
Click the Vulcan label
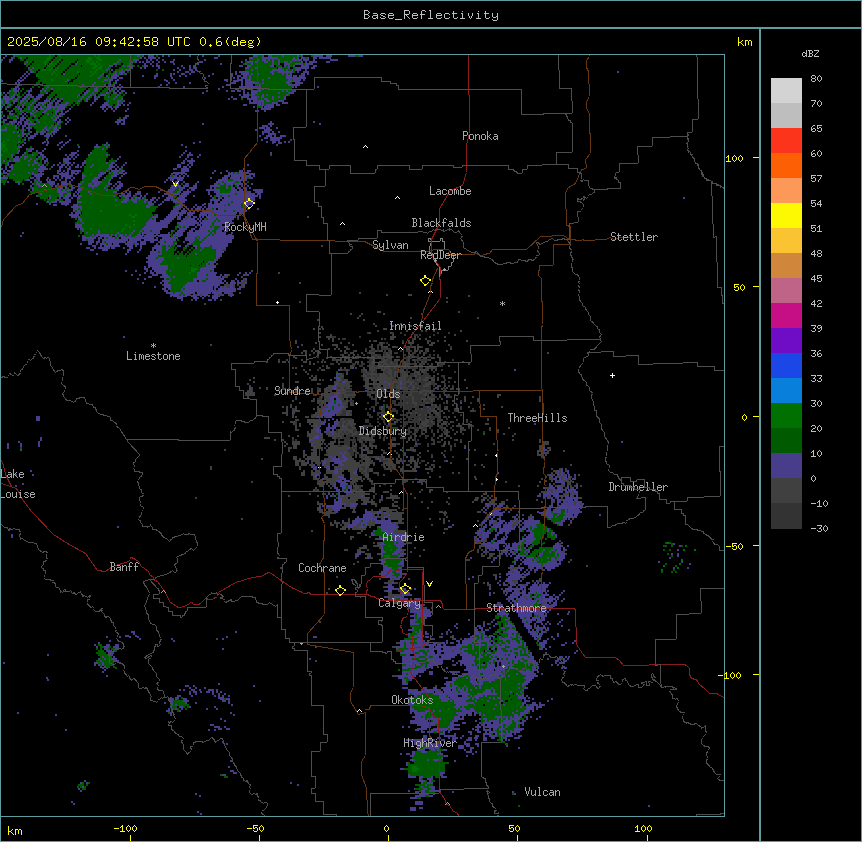[x=543, y=792]
